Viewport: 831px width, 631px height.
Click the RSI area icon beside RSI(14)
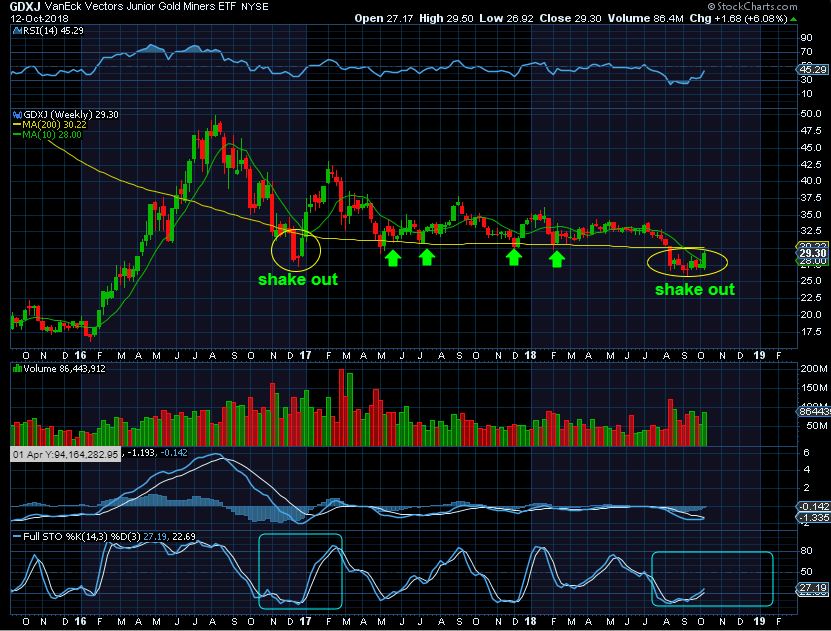tap(17, 31)
